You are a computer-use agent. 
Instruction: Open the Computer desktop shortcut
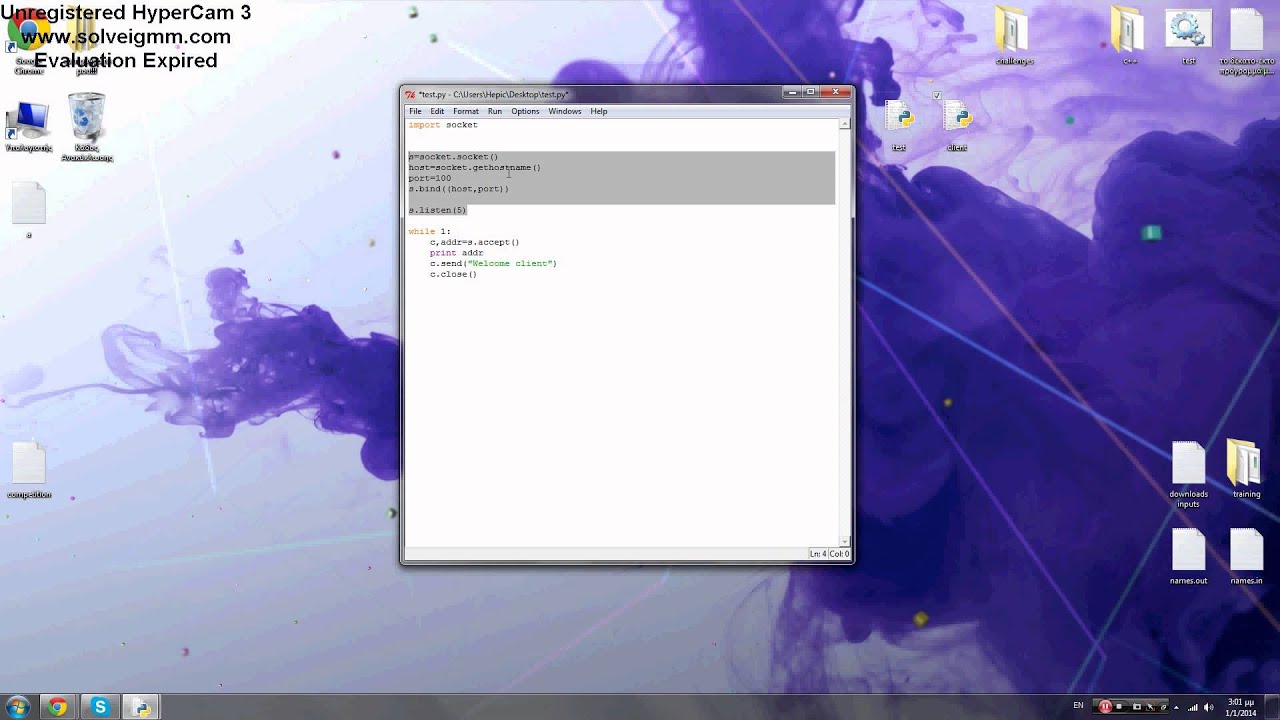pos(28,127)
